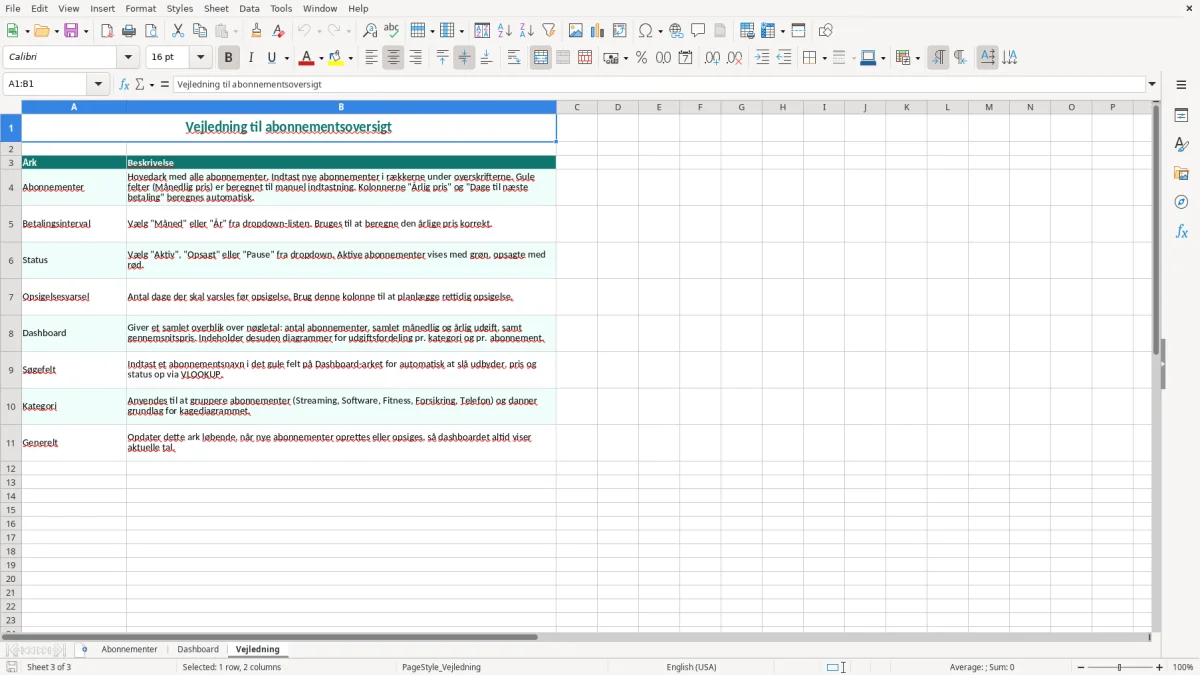Toggle Wrap Text
1200x675 pixels.
point(514,58)
